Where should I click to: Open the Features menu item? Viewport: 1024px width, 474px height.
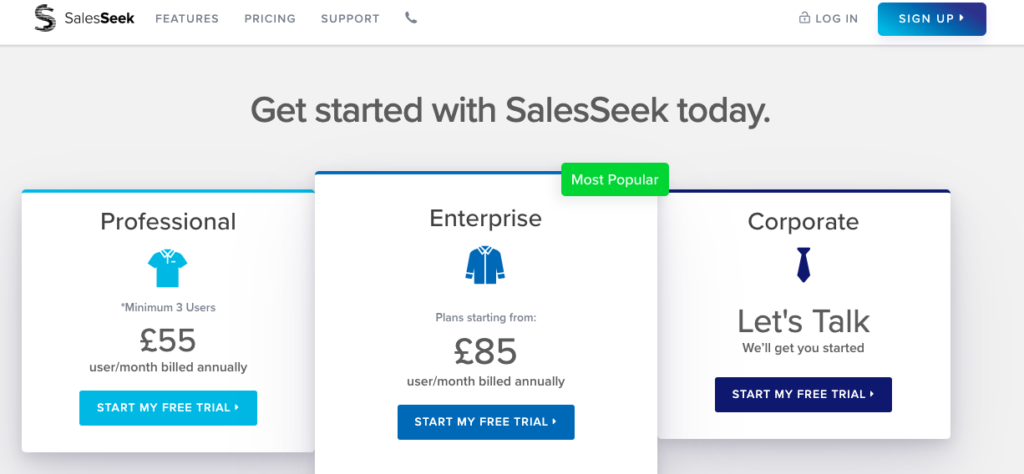tap(187, 19)
